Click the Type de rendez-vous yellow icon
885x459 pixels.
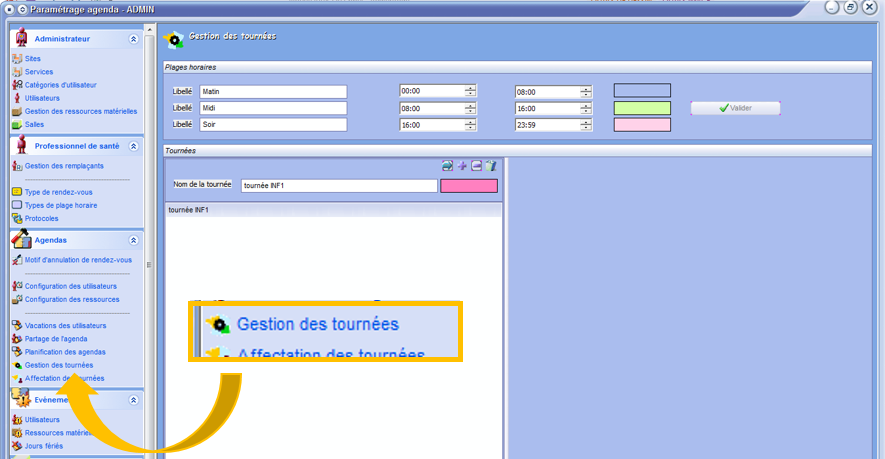tap(17, 192)
